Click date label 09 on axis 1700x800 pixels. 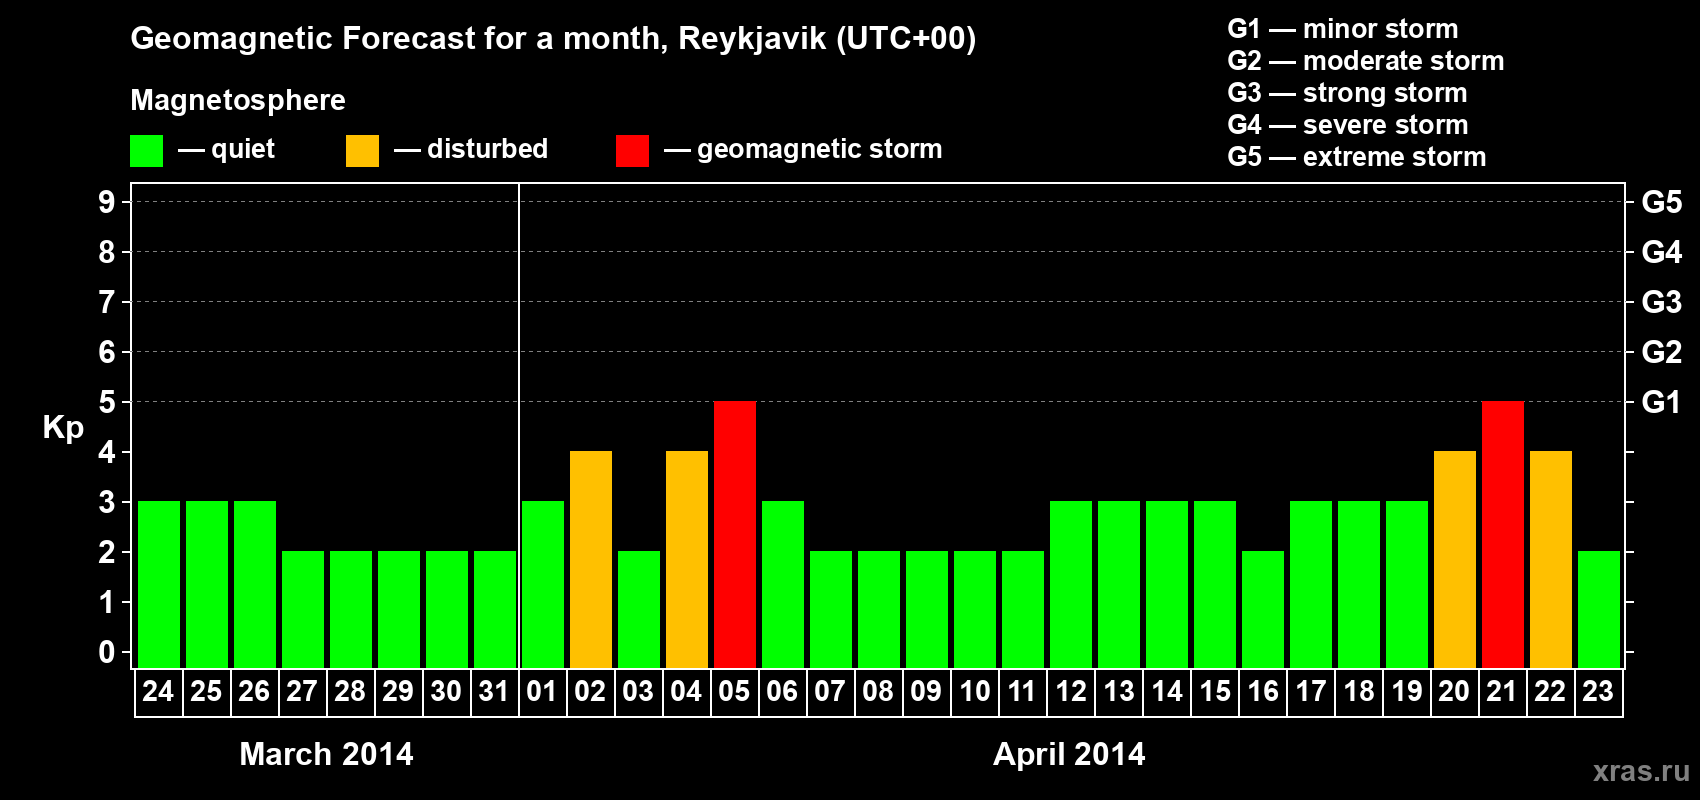(926, 691)
